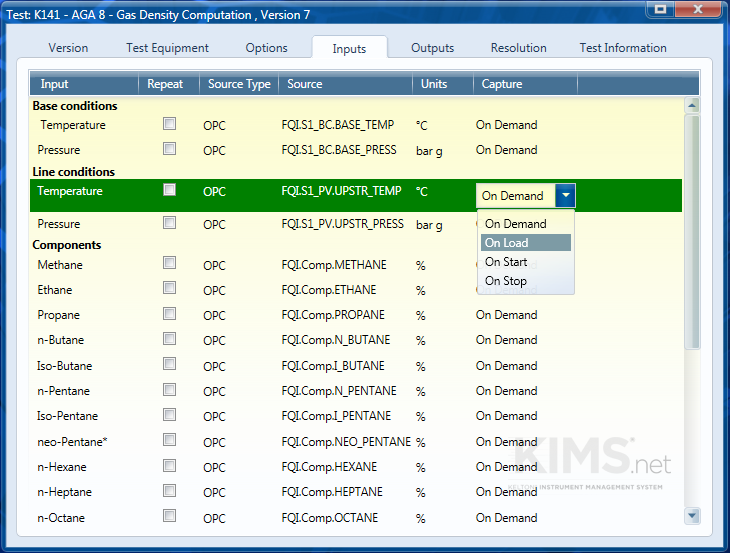Select source FQI.S1_BC.BASE_PRESS
This screenshot has width=730, height=553.
click(339, 150)
